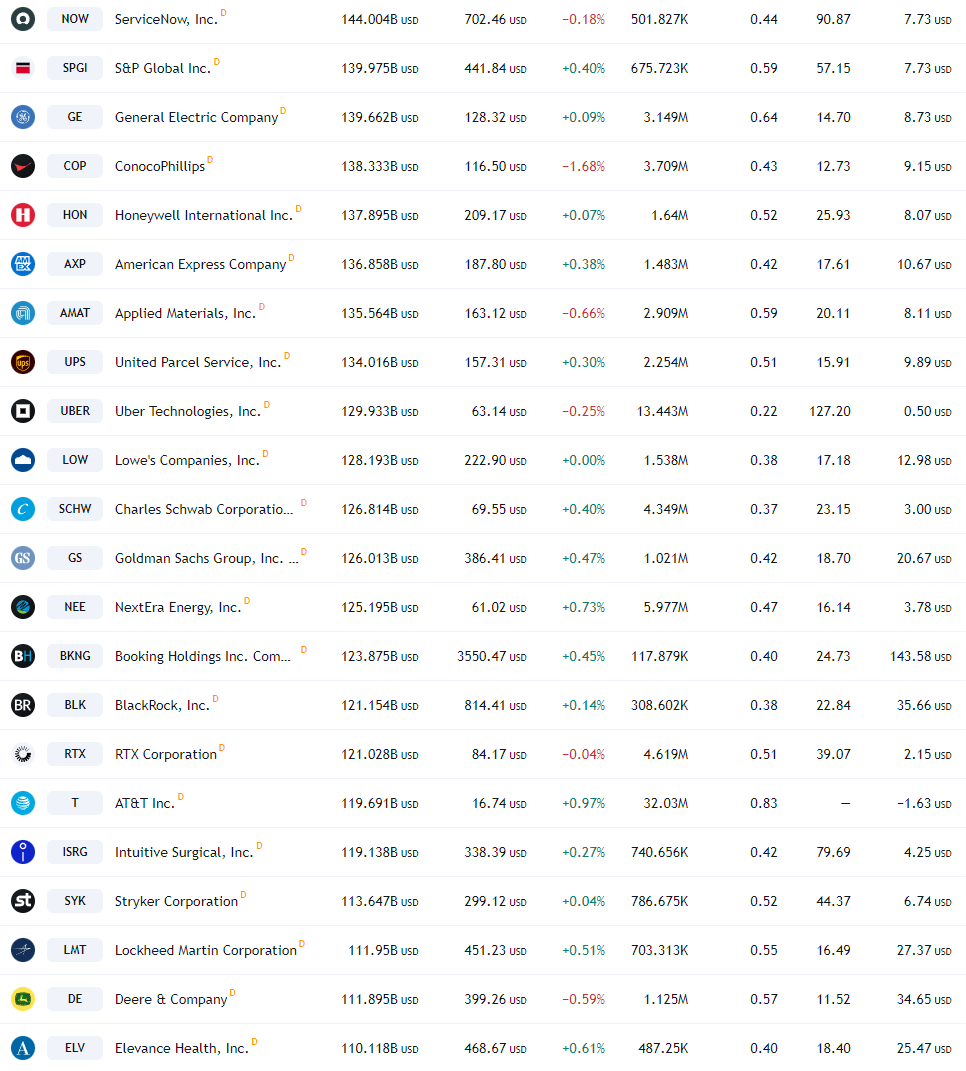Click Applied Materials change -0.66%

583,314
